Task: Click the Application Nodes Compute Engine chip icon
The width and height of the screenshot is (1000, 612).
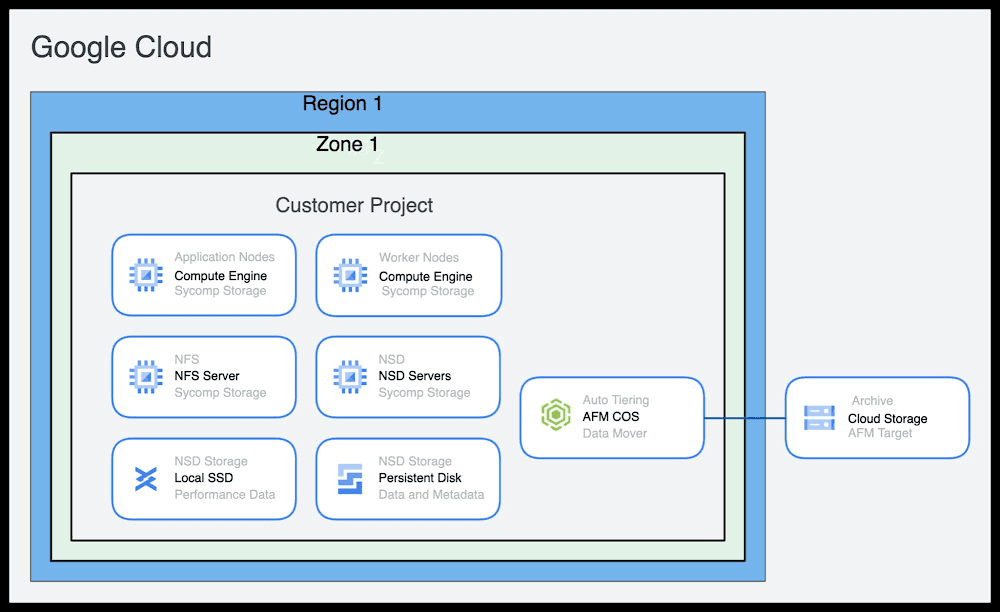Action: click(146, 275)
